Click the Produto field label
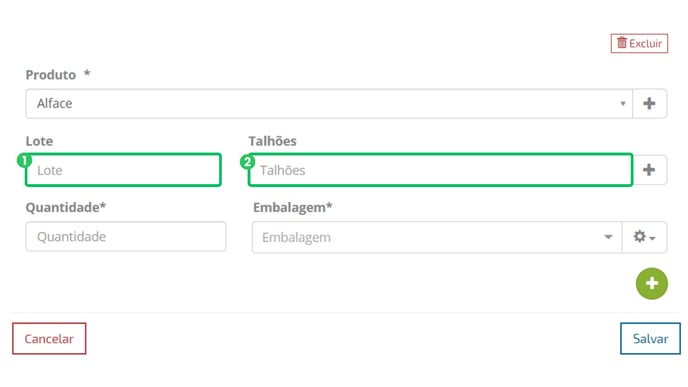 pos(51,75)
